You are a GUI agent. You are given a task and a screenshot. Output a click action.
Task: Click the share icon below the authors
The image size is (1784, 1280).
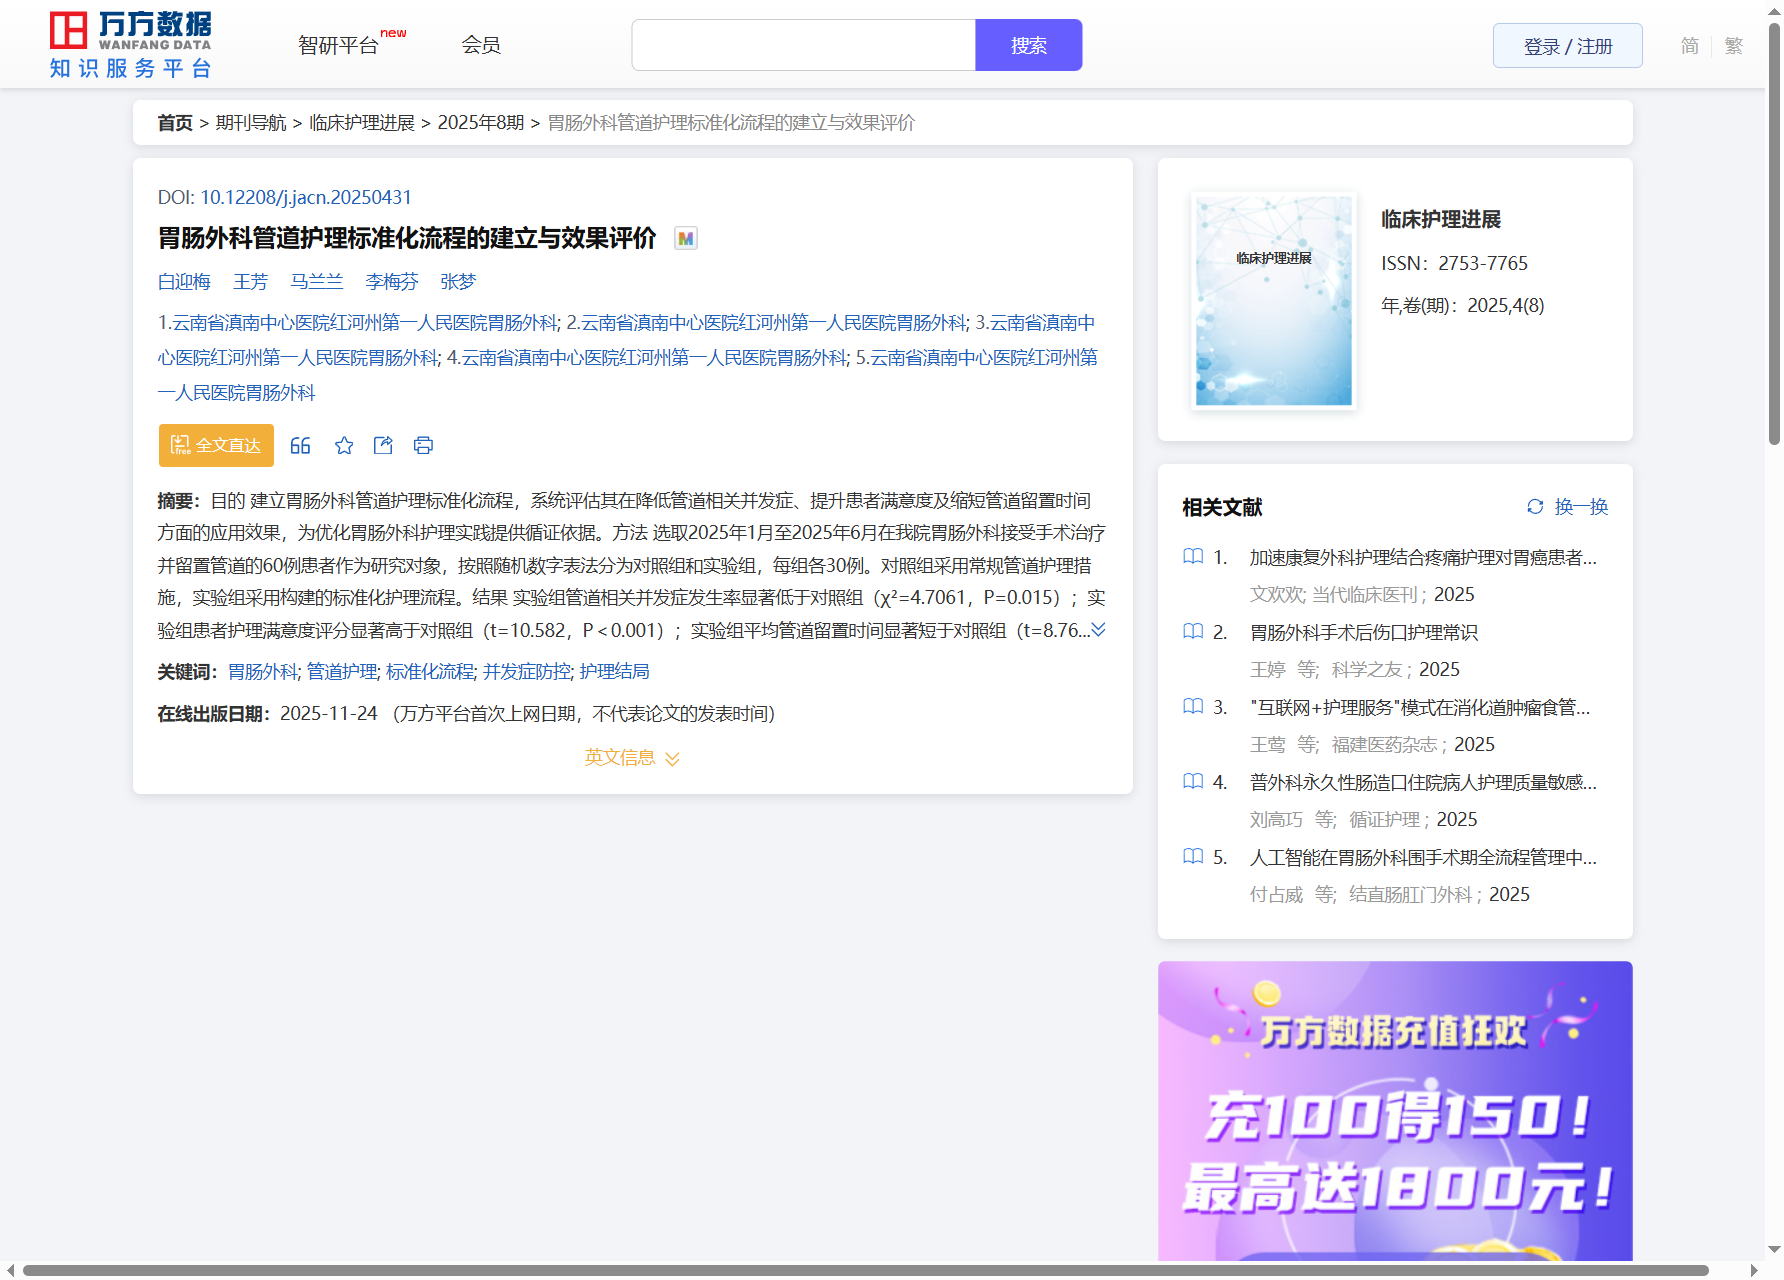(x=383, y=446)
